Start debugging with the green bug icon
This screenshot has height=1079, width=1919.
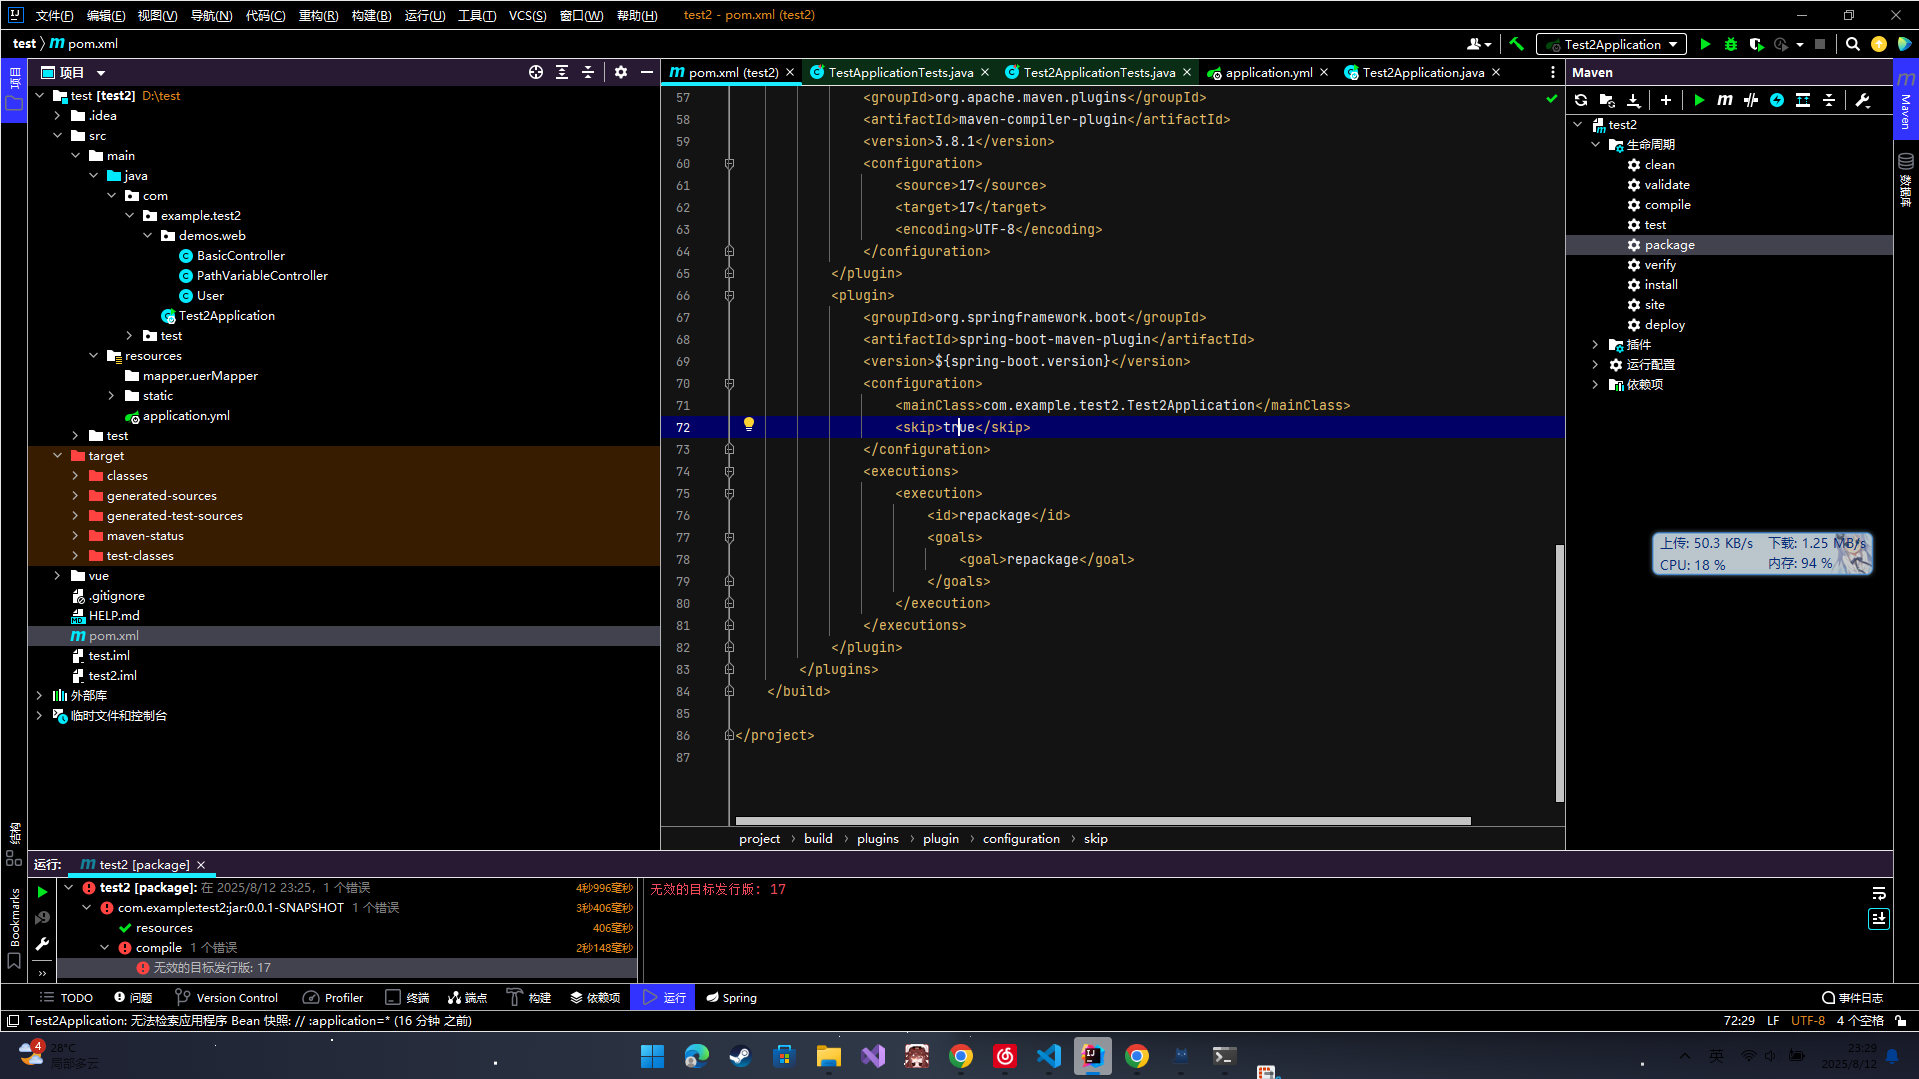1731,44
